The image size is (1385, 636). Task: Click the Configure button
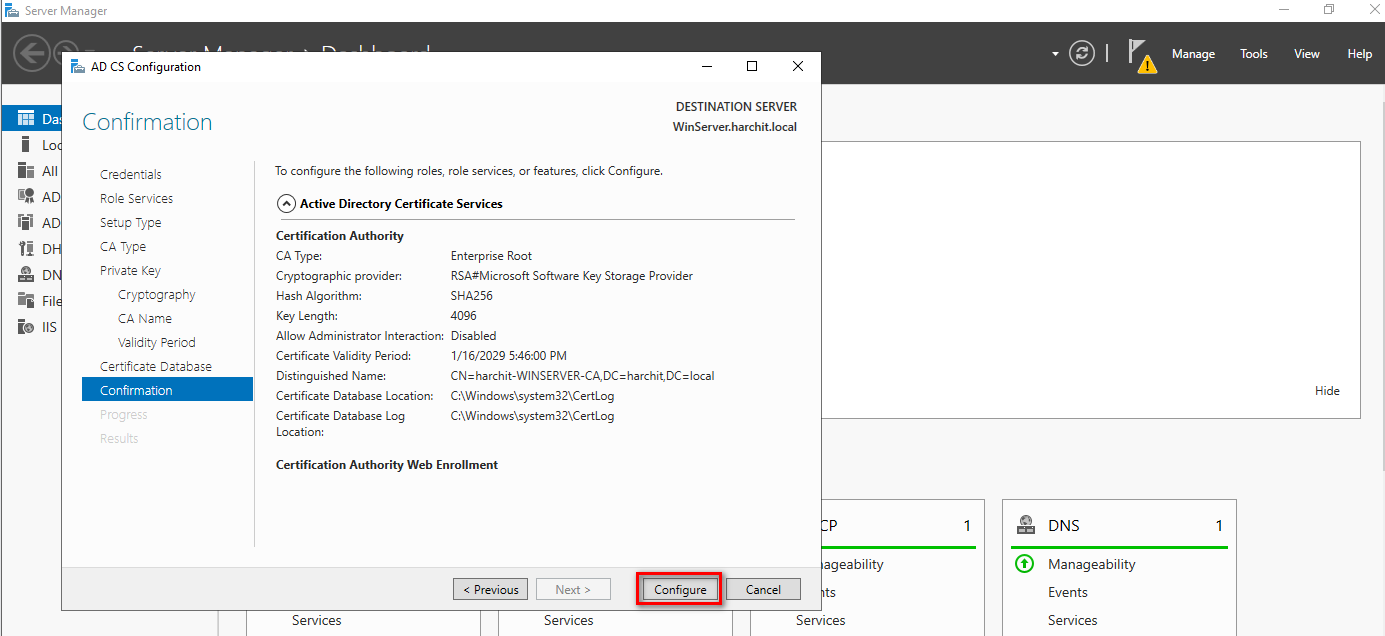[680, 589]
